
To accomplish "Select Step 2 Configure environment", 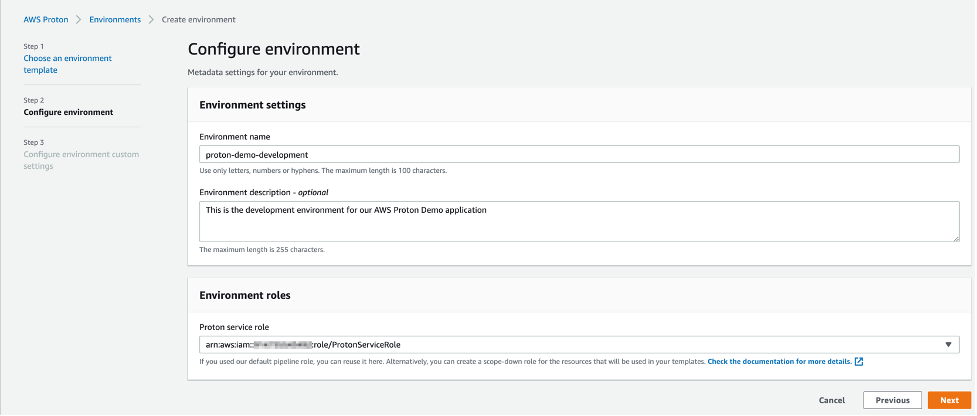I will click(x=68, y=112).
